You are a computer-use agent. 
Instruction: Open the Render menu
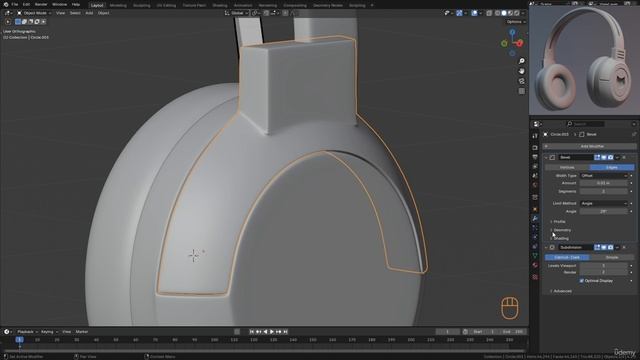pyautogui.click(x=41, y=4)
